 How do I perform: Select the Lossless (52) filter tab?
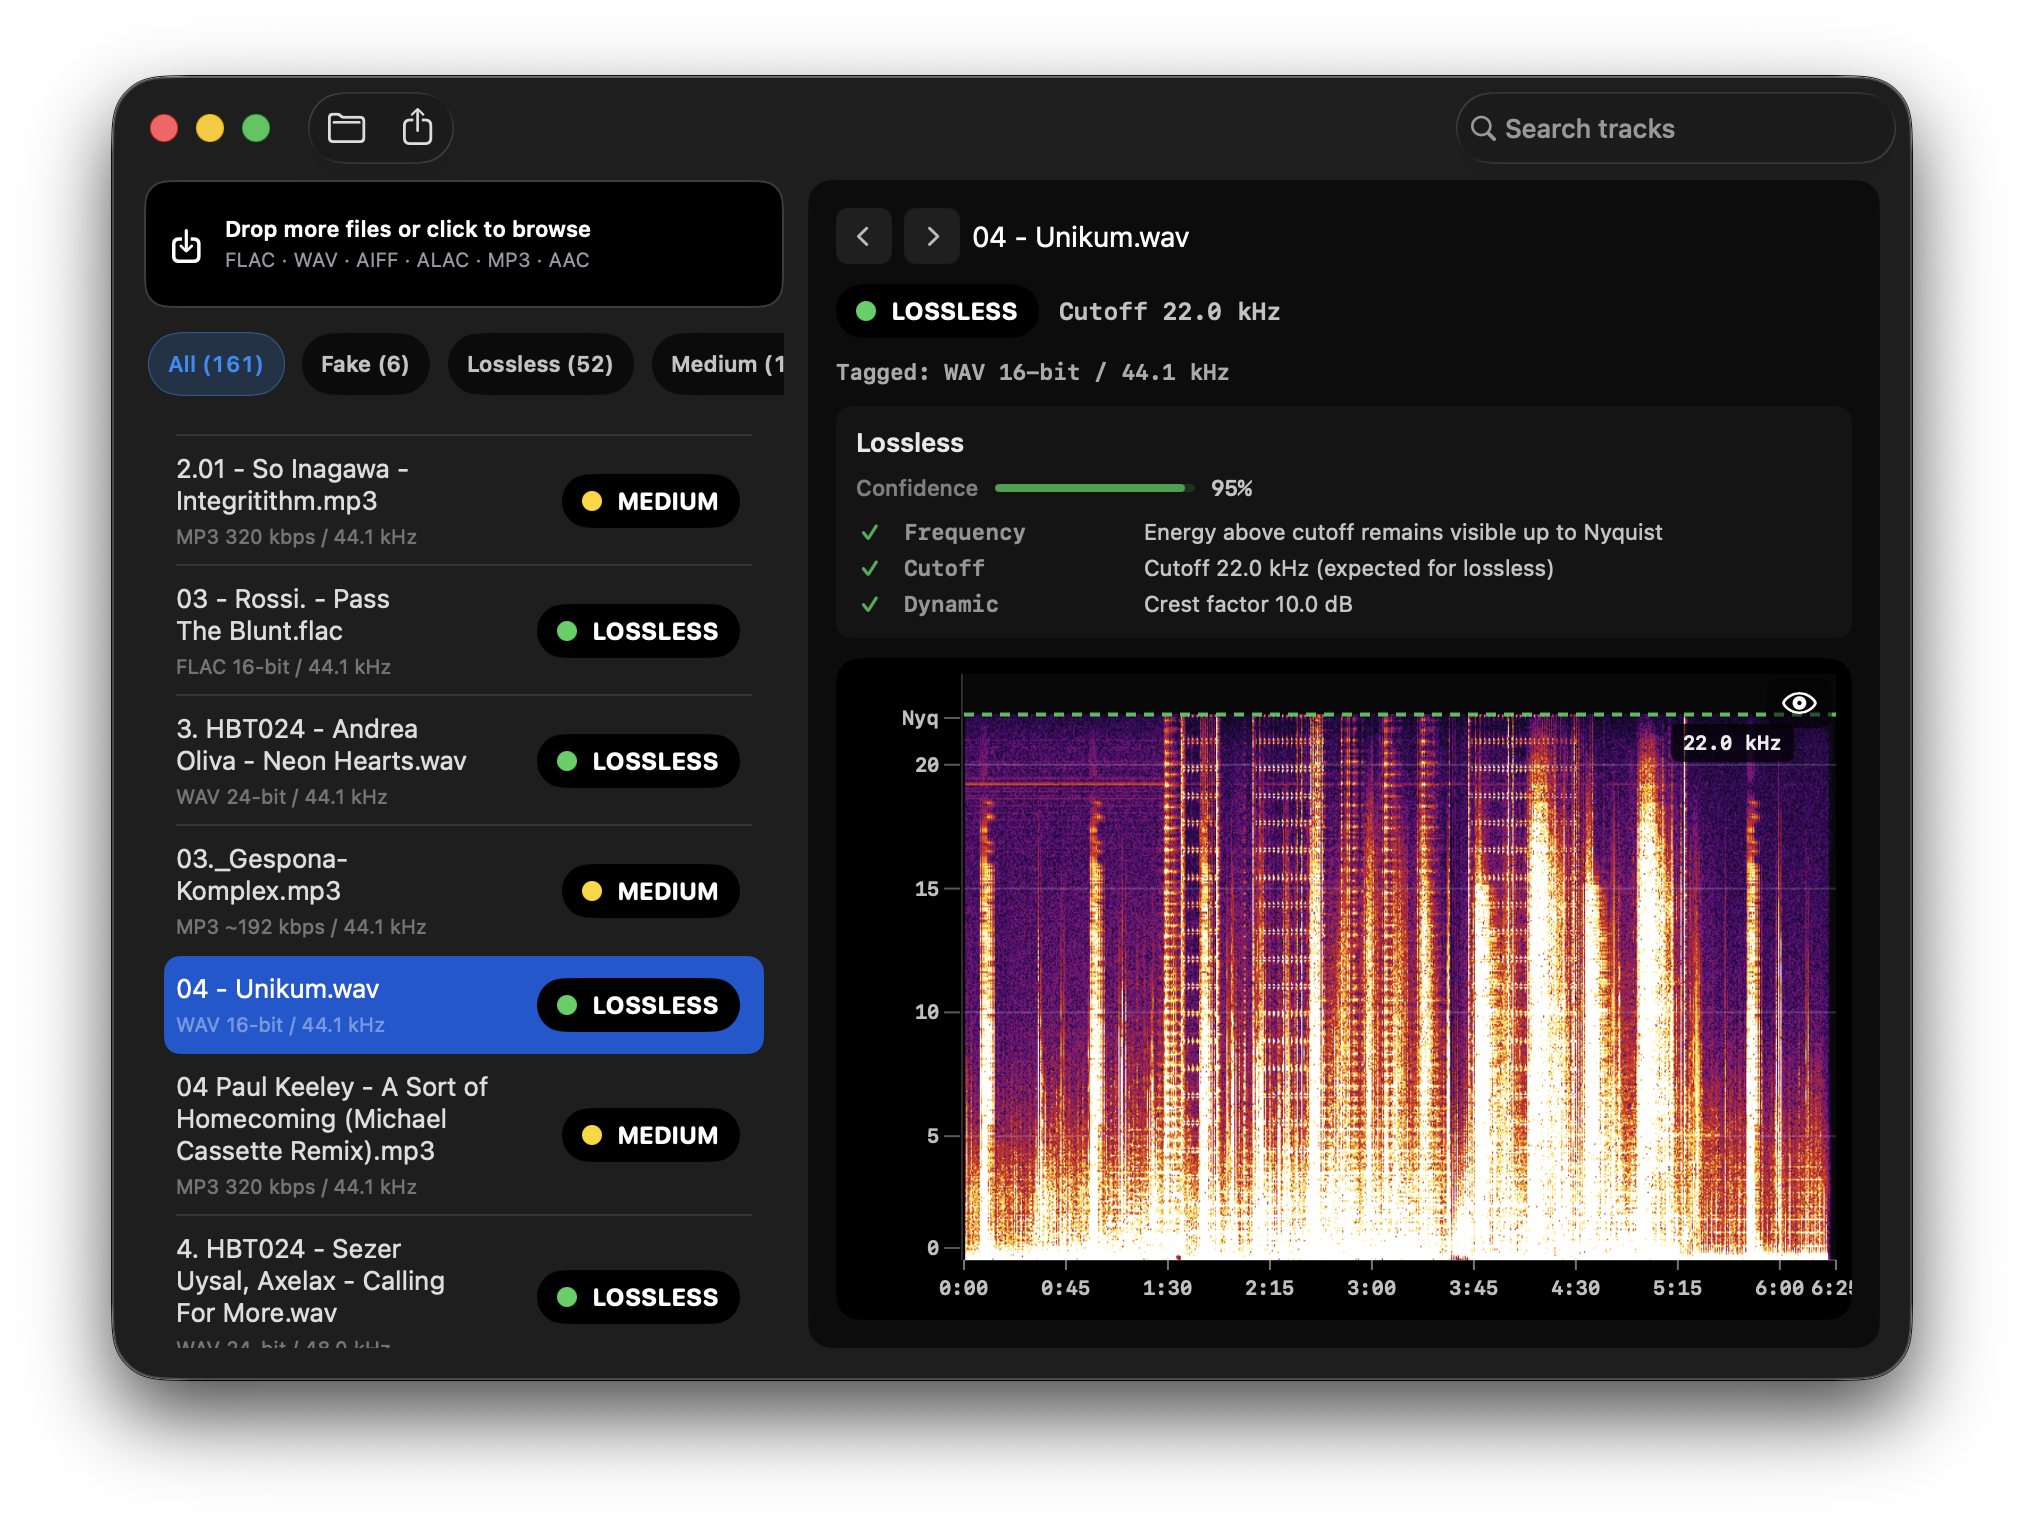tap(540, 364)
